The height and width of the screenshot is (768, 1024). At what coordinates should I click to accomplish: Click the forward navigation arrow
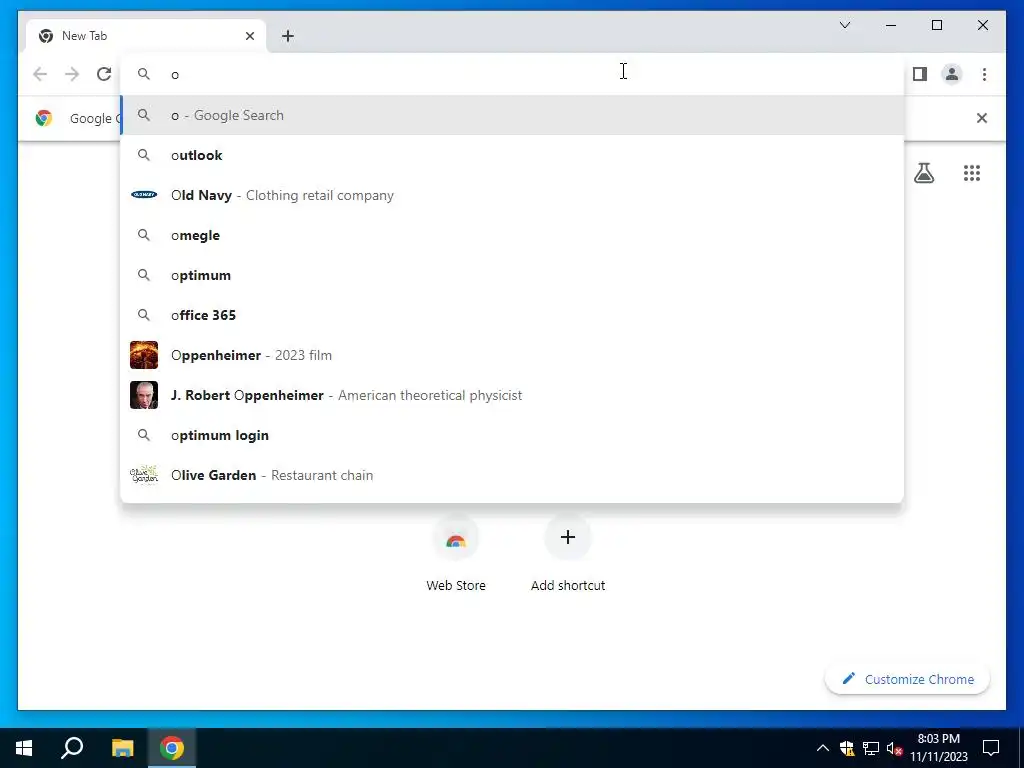pyautogui.click(x=72, y=74)
